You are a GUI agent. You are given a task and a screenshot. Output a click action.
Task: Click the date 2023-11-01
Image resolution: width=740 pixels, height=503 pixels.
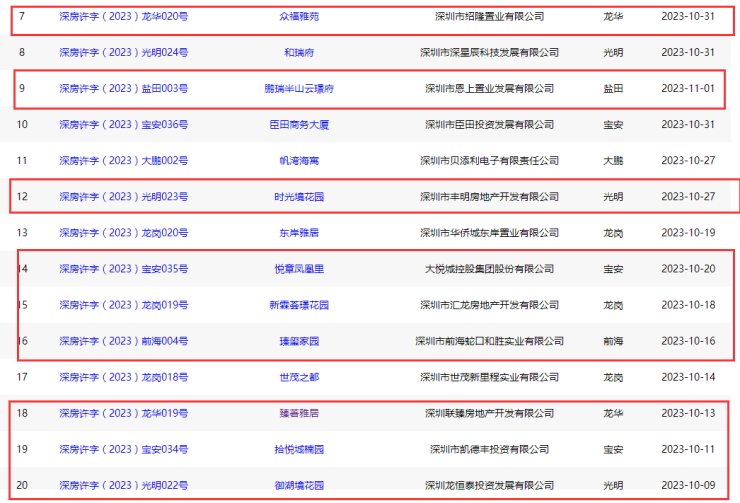click(688, 89)
